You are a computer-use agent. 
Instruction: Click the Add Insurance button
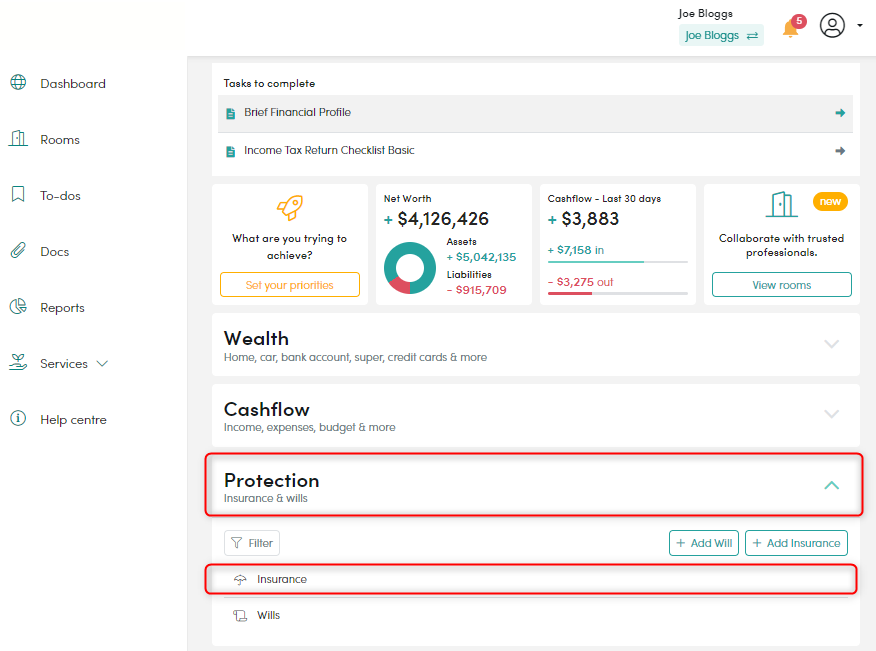coord(796,542)
